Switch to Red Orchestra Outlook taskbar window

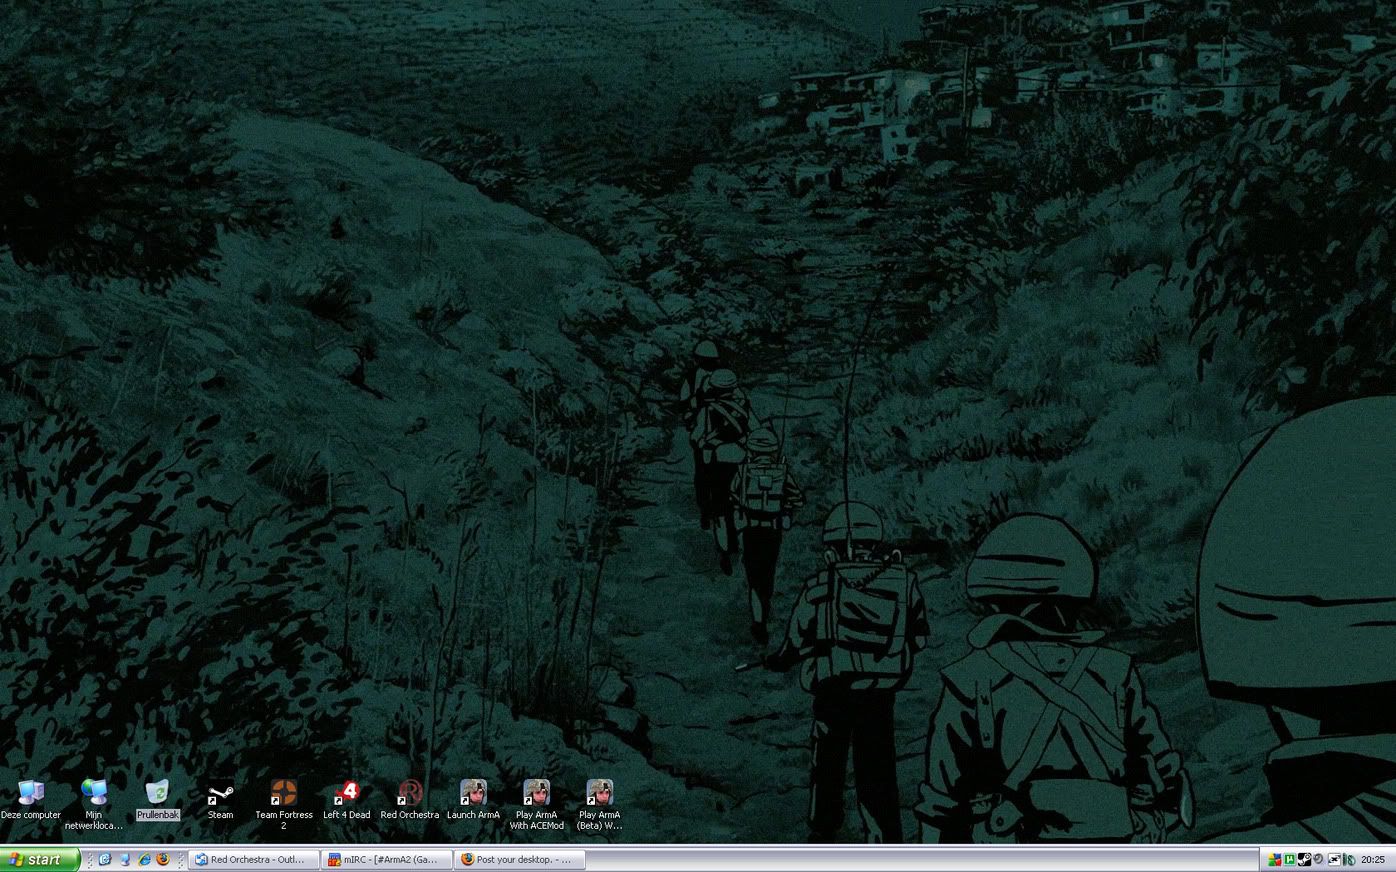(255, 860)
